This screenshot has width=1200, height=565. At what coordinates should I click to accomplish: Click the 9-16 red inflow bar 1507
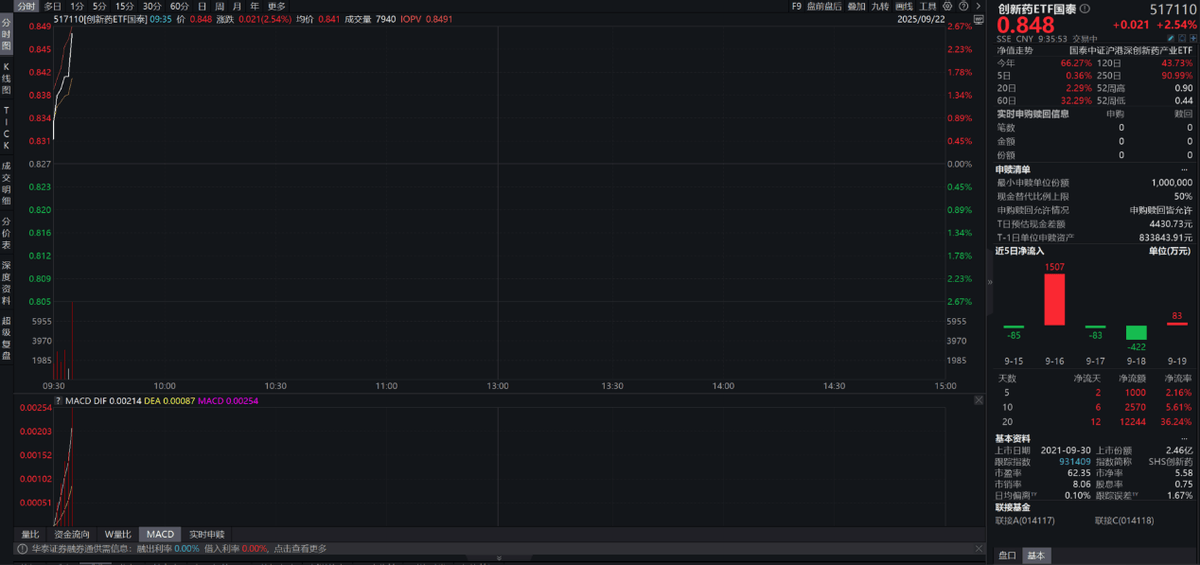point(1054,299)
